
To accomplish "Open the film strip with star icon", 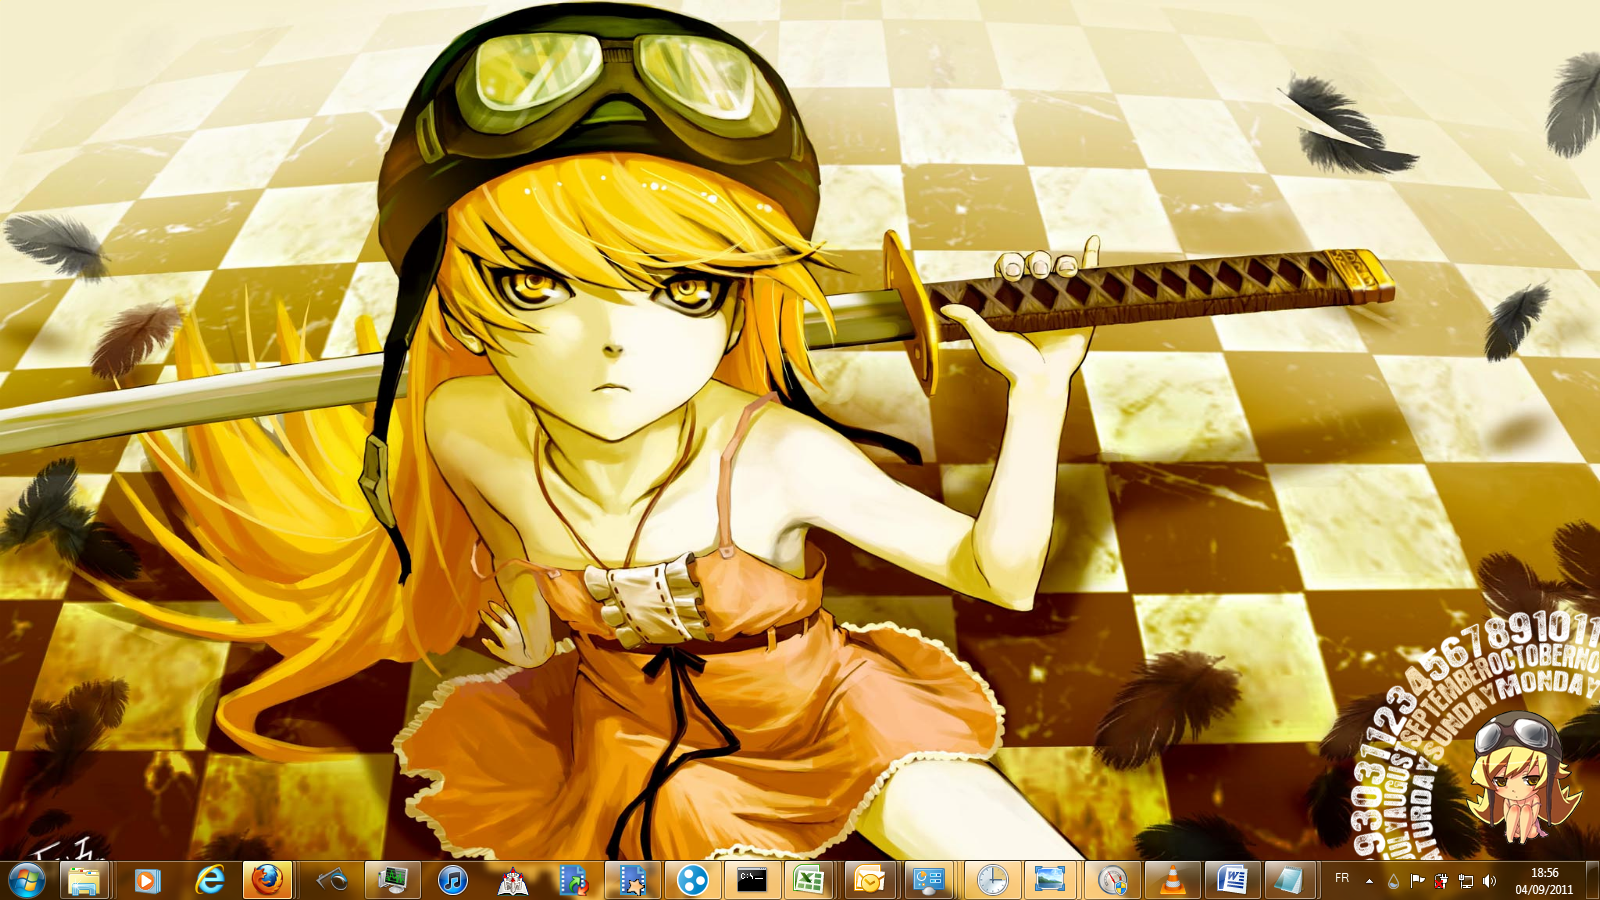I will click(633, 880).
